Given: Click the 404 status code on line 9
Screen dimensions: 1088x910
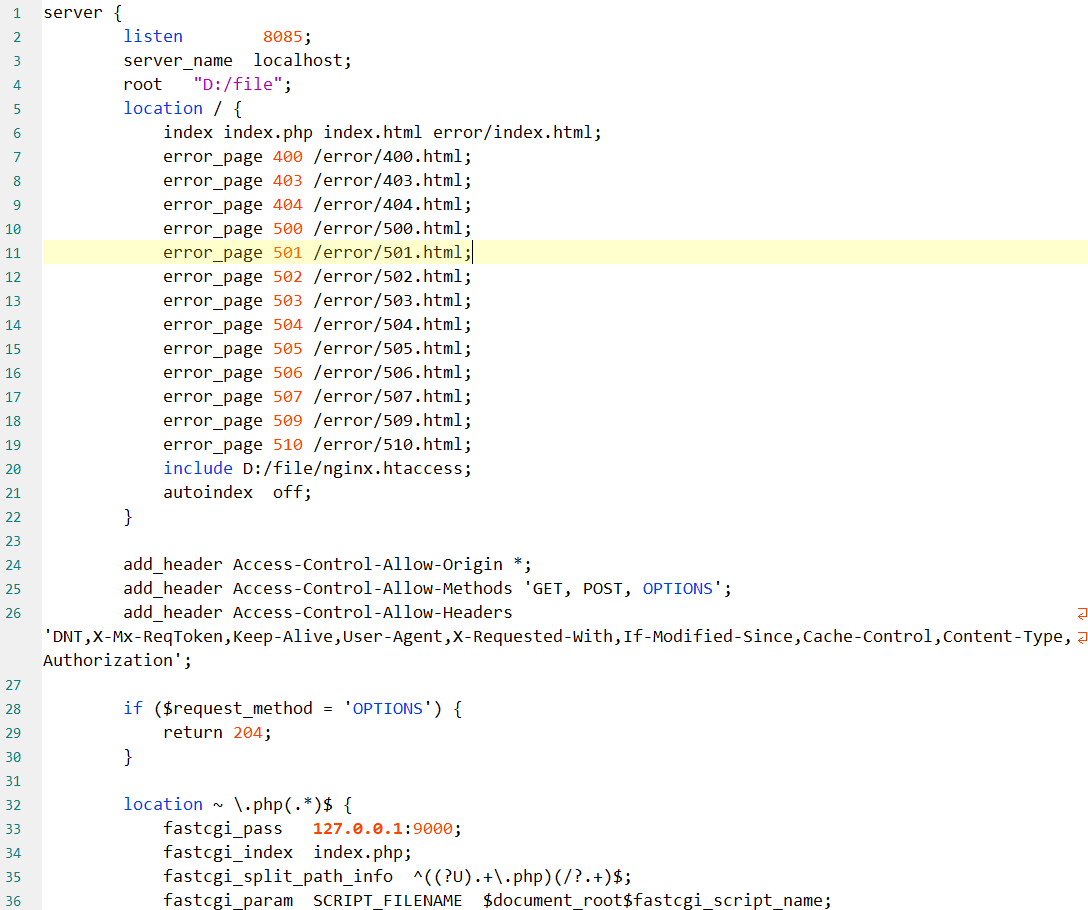Looking at the screenshot, I should click(x=287, y=204).
